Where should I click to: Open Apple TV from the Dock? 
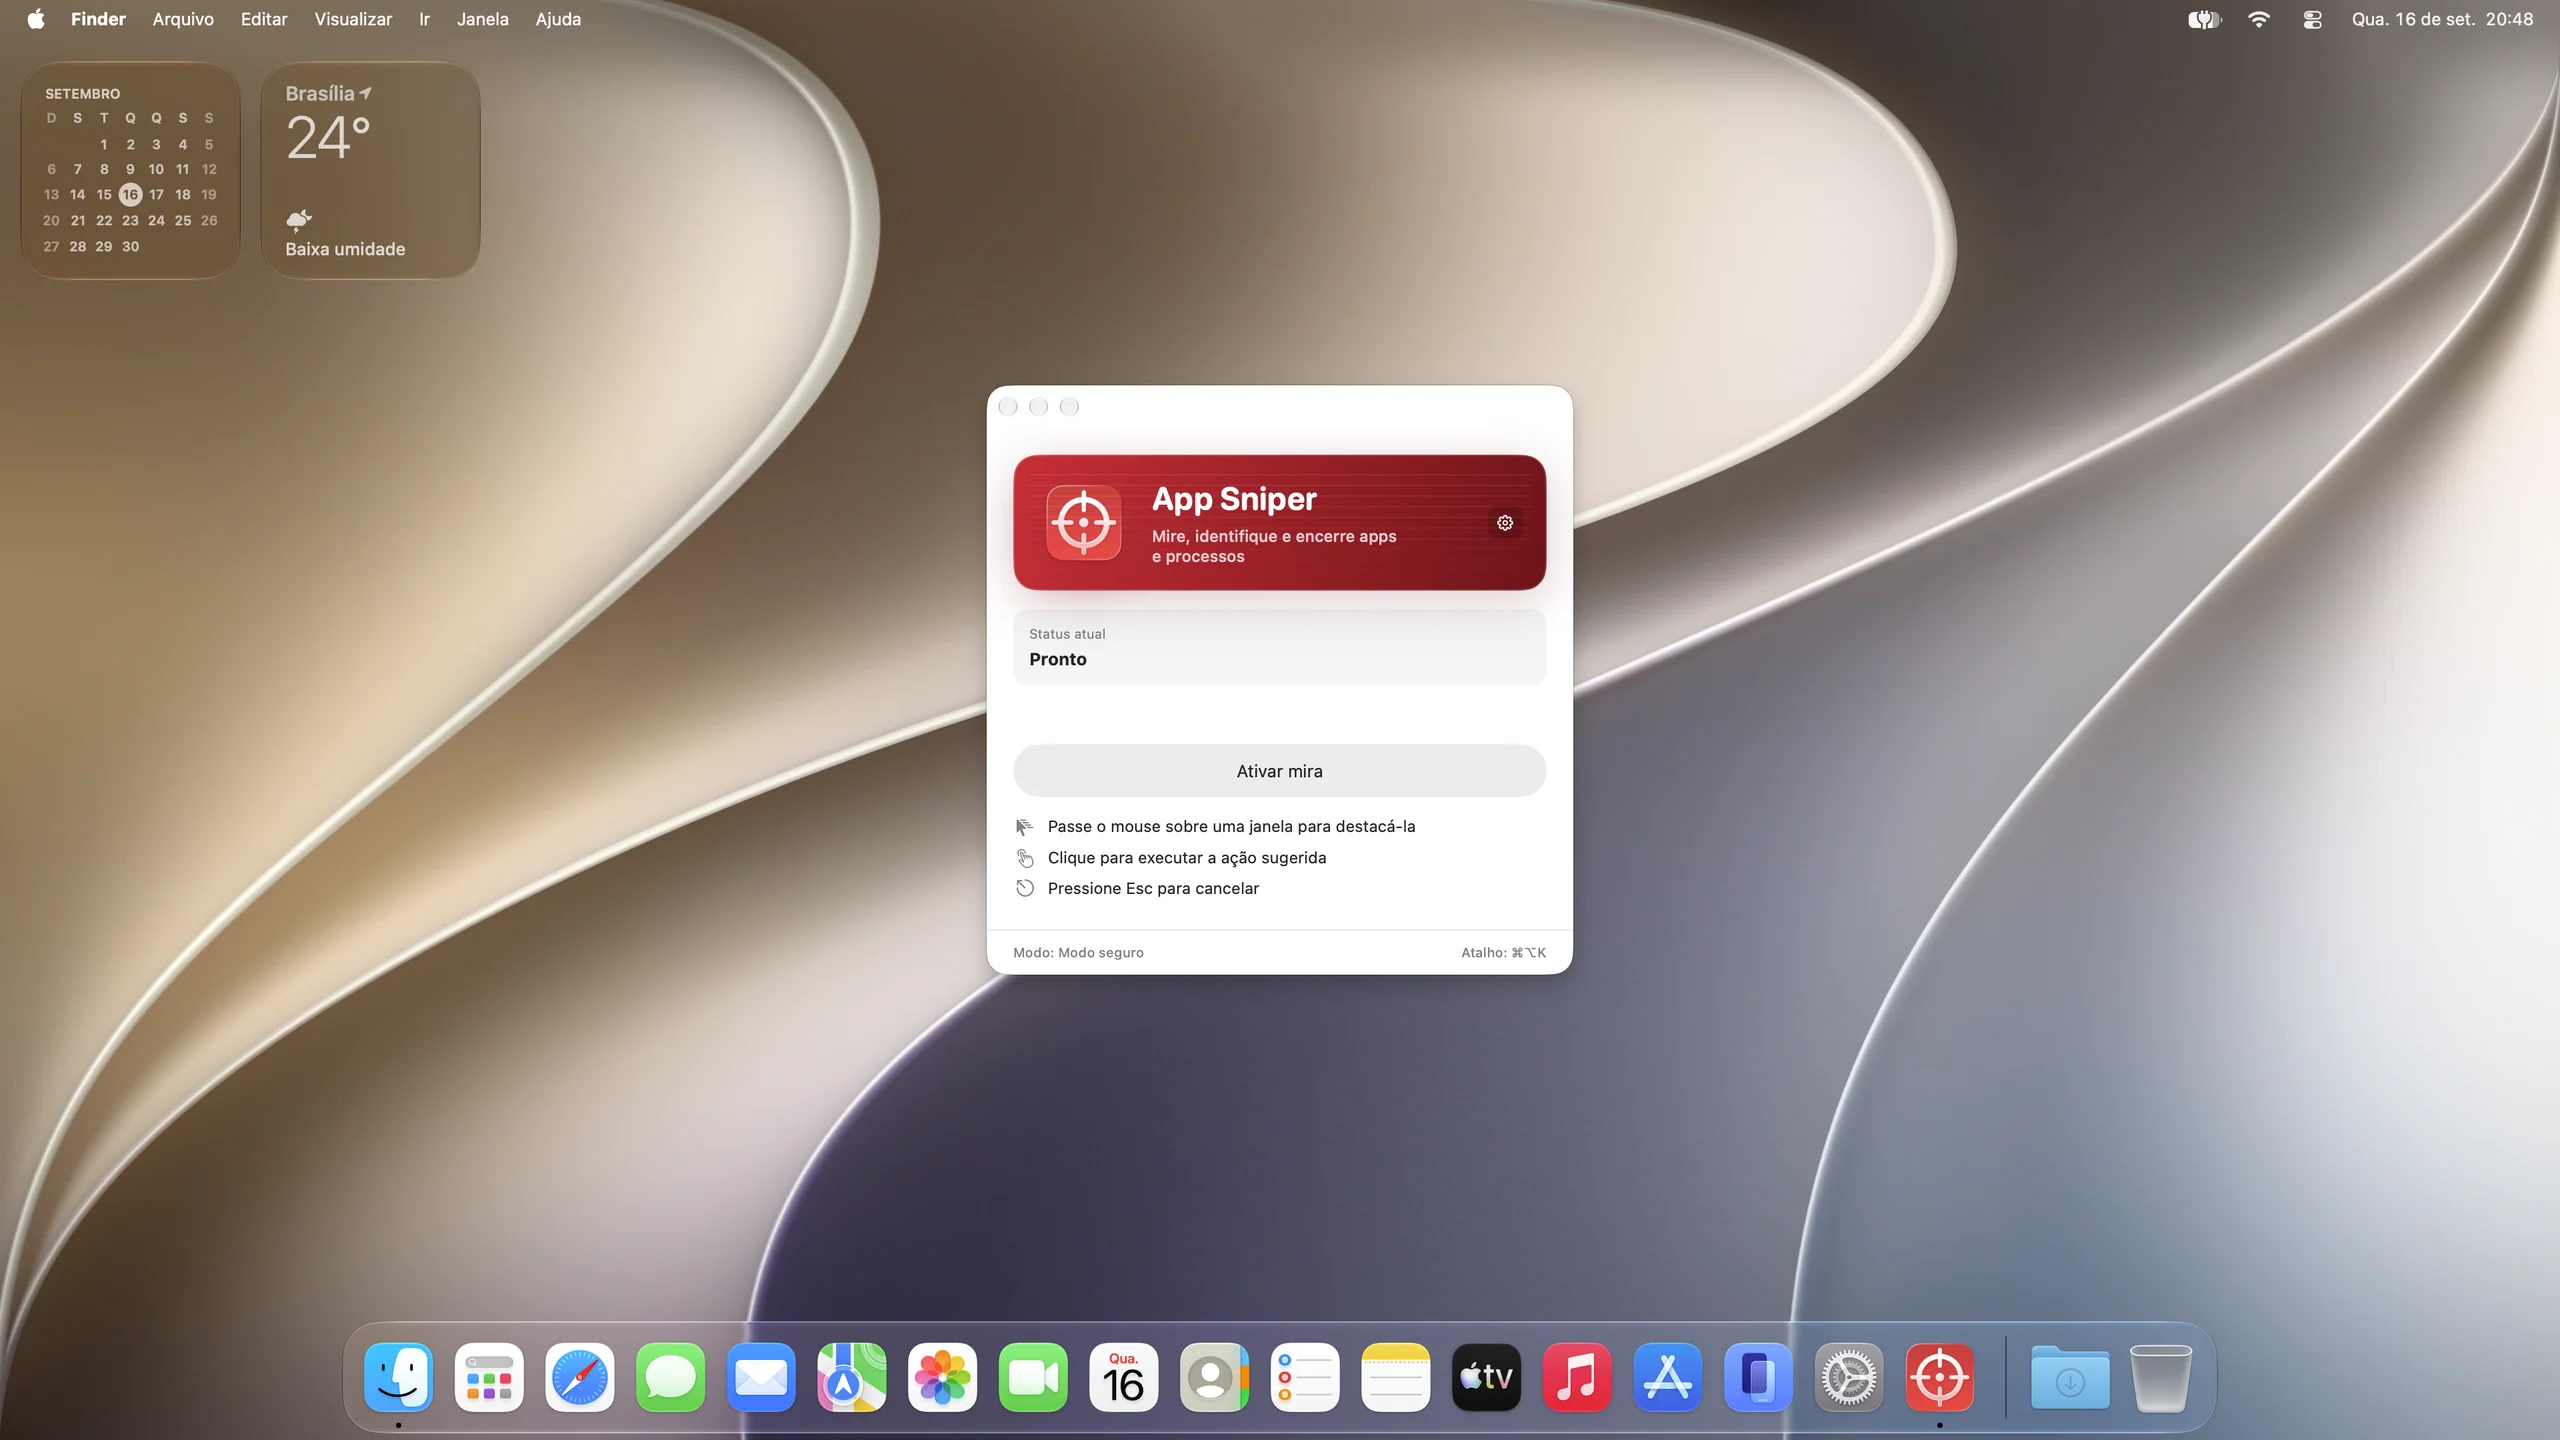coord(1486,1377)
